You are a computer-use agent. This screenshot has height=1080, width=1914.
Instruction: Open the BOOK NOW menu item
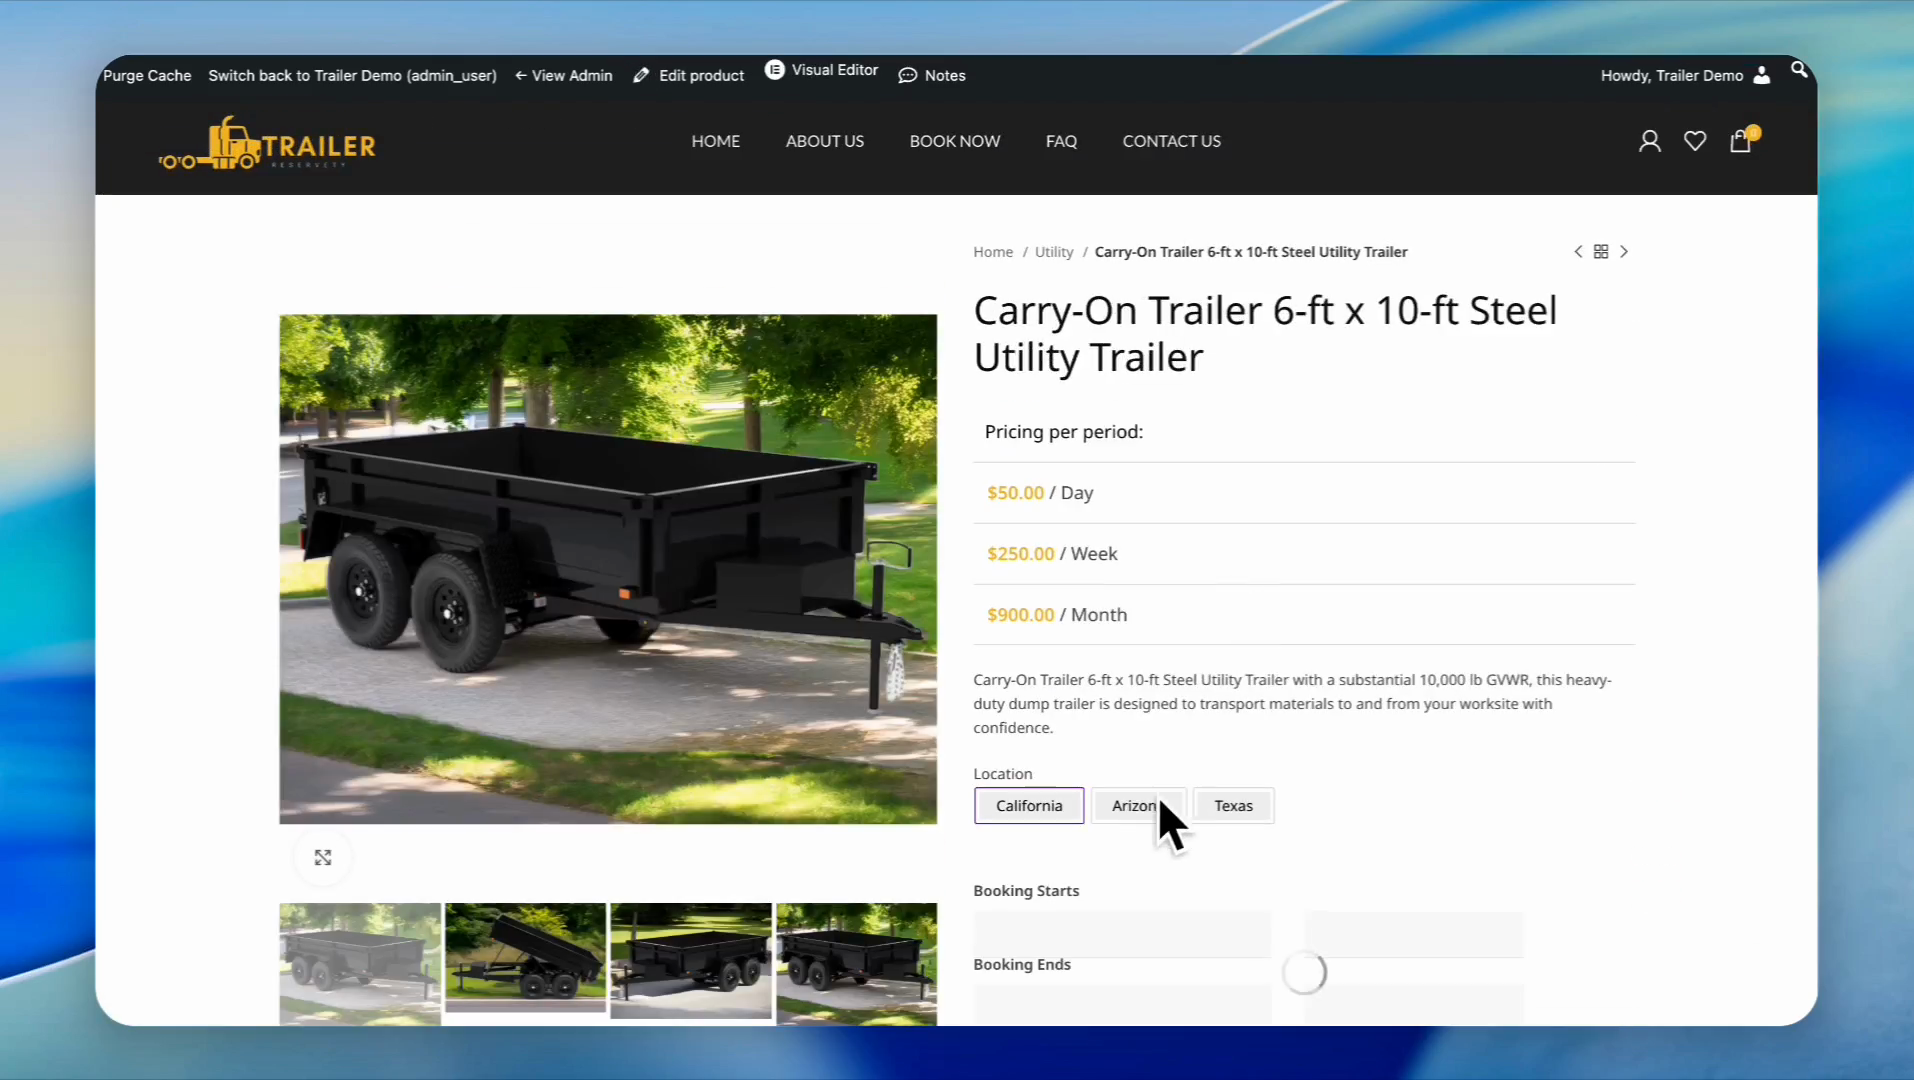(x=955, y=141)
